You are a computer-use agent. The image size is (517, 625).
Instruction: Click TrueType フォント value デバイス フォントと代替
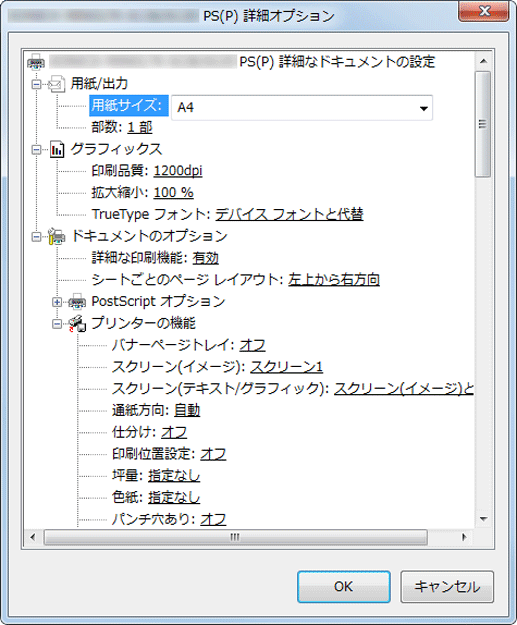click(x=289, y=214)
